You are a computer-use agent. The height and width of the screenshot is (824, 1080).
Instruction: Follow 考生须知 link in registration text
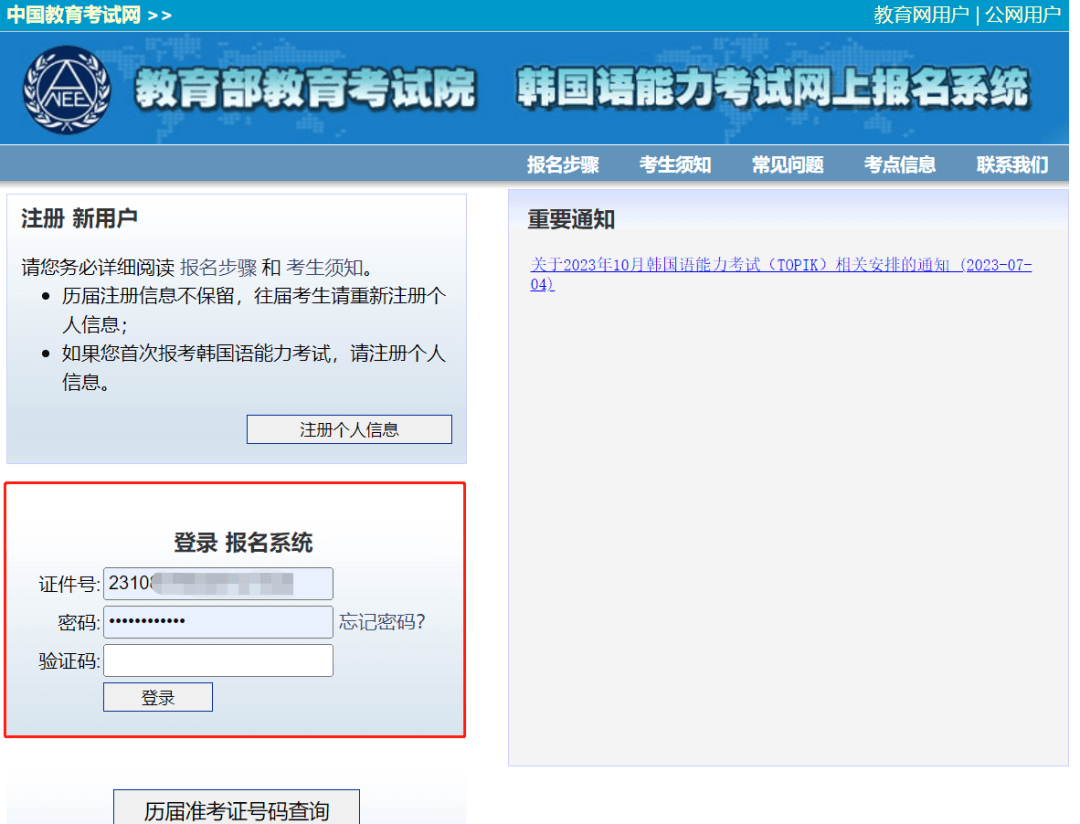click(324, 267)
